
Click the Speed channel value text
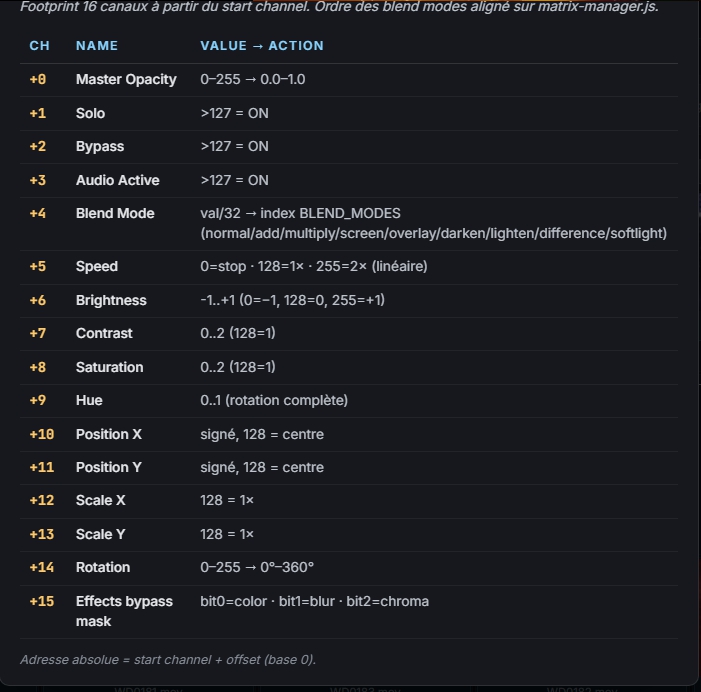coord(314,266)
